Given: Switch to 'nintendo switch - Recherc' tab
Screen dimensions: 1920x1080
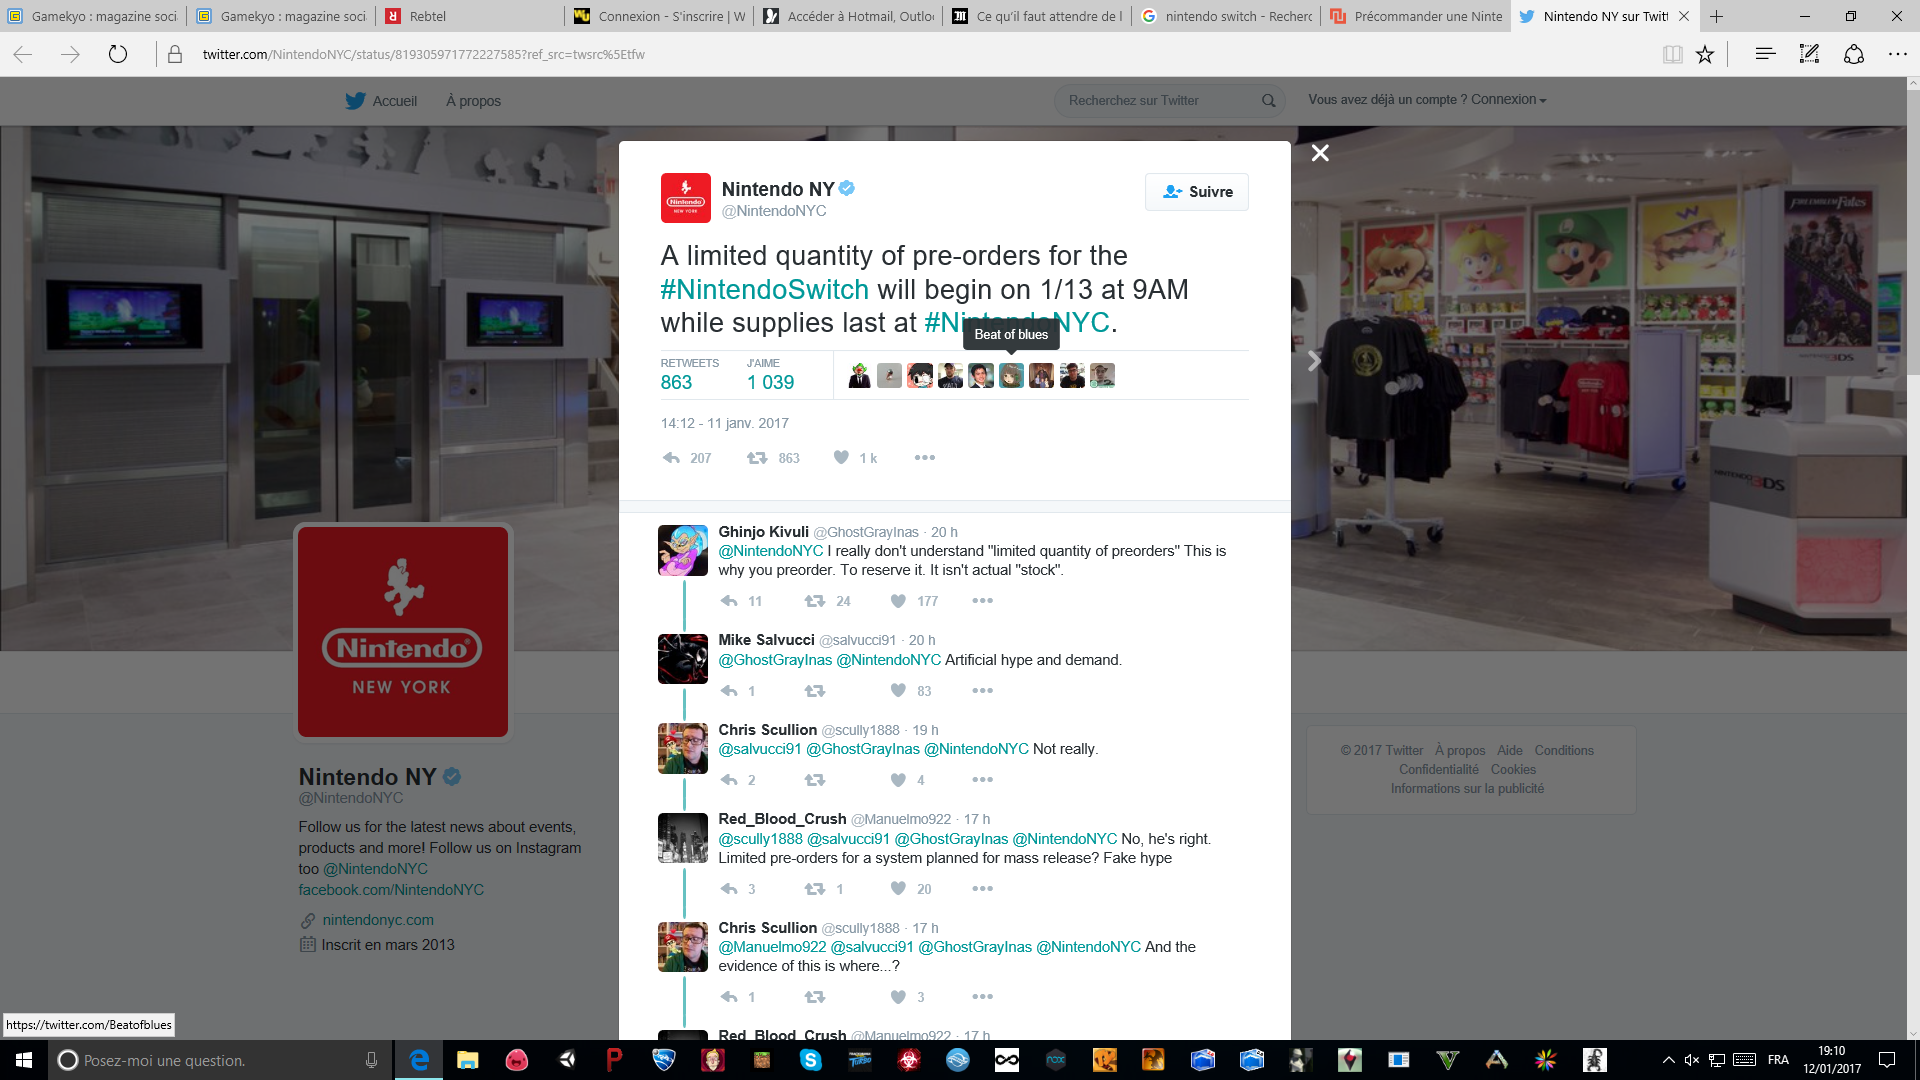Looking at the screenshot, I should [x=1227, y=16].
